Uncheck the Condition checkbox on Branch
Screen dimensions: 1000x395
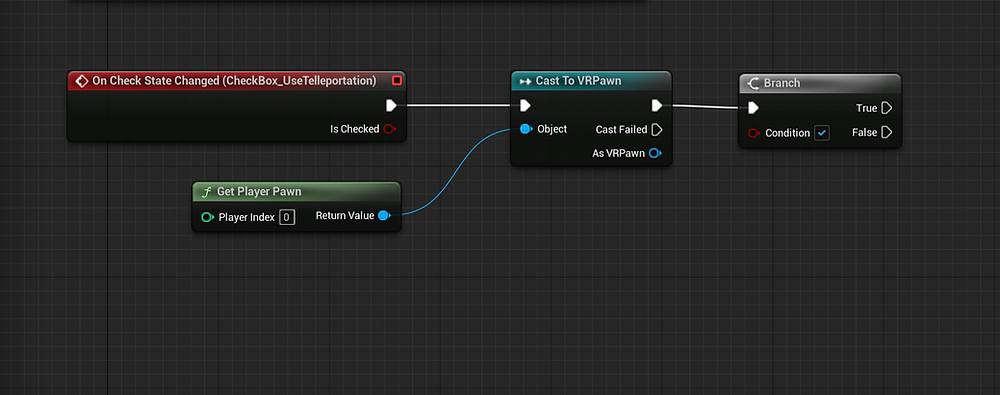822,133
